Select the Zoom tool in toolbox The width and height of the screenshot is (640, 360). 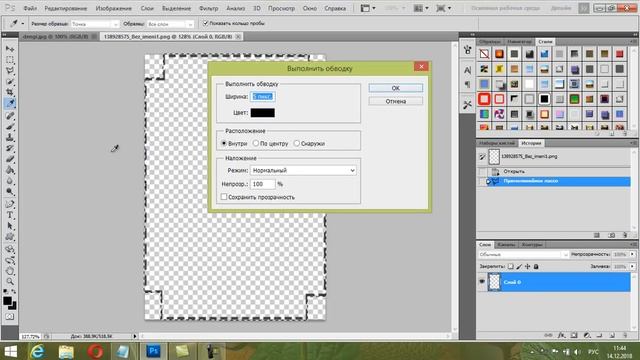coord(10,282)
